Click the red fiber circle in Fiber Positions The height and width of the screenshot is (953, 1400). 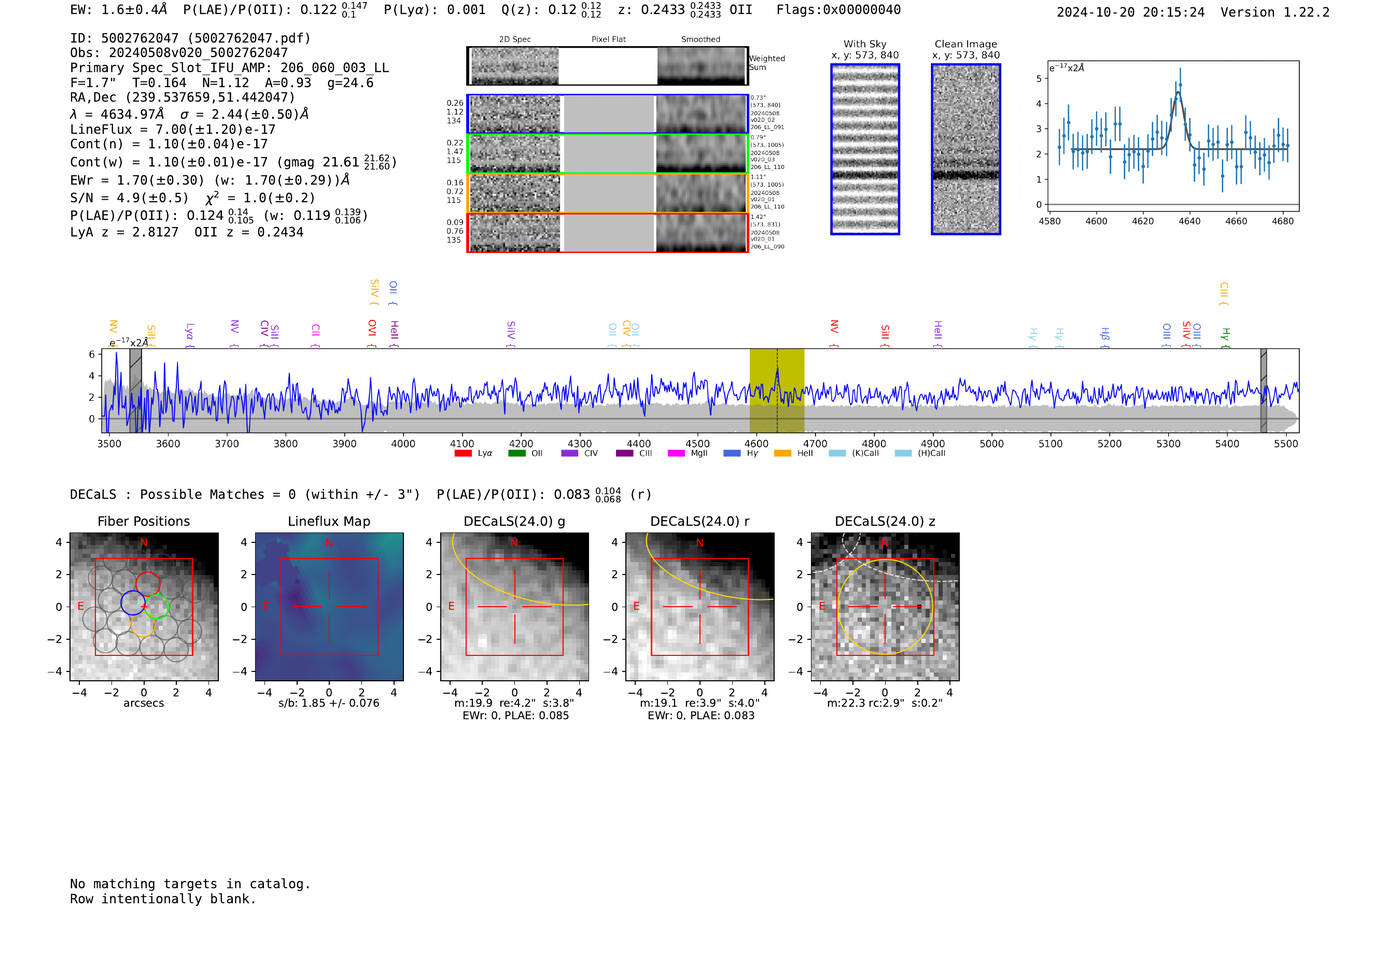coord(148,584)
